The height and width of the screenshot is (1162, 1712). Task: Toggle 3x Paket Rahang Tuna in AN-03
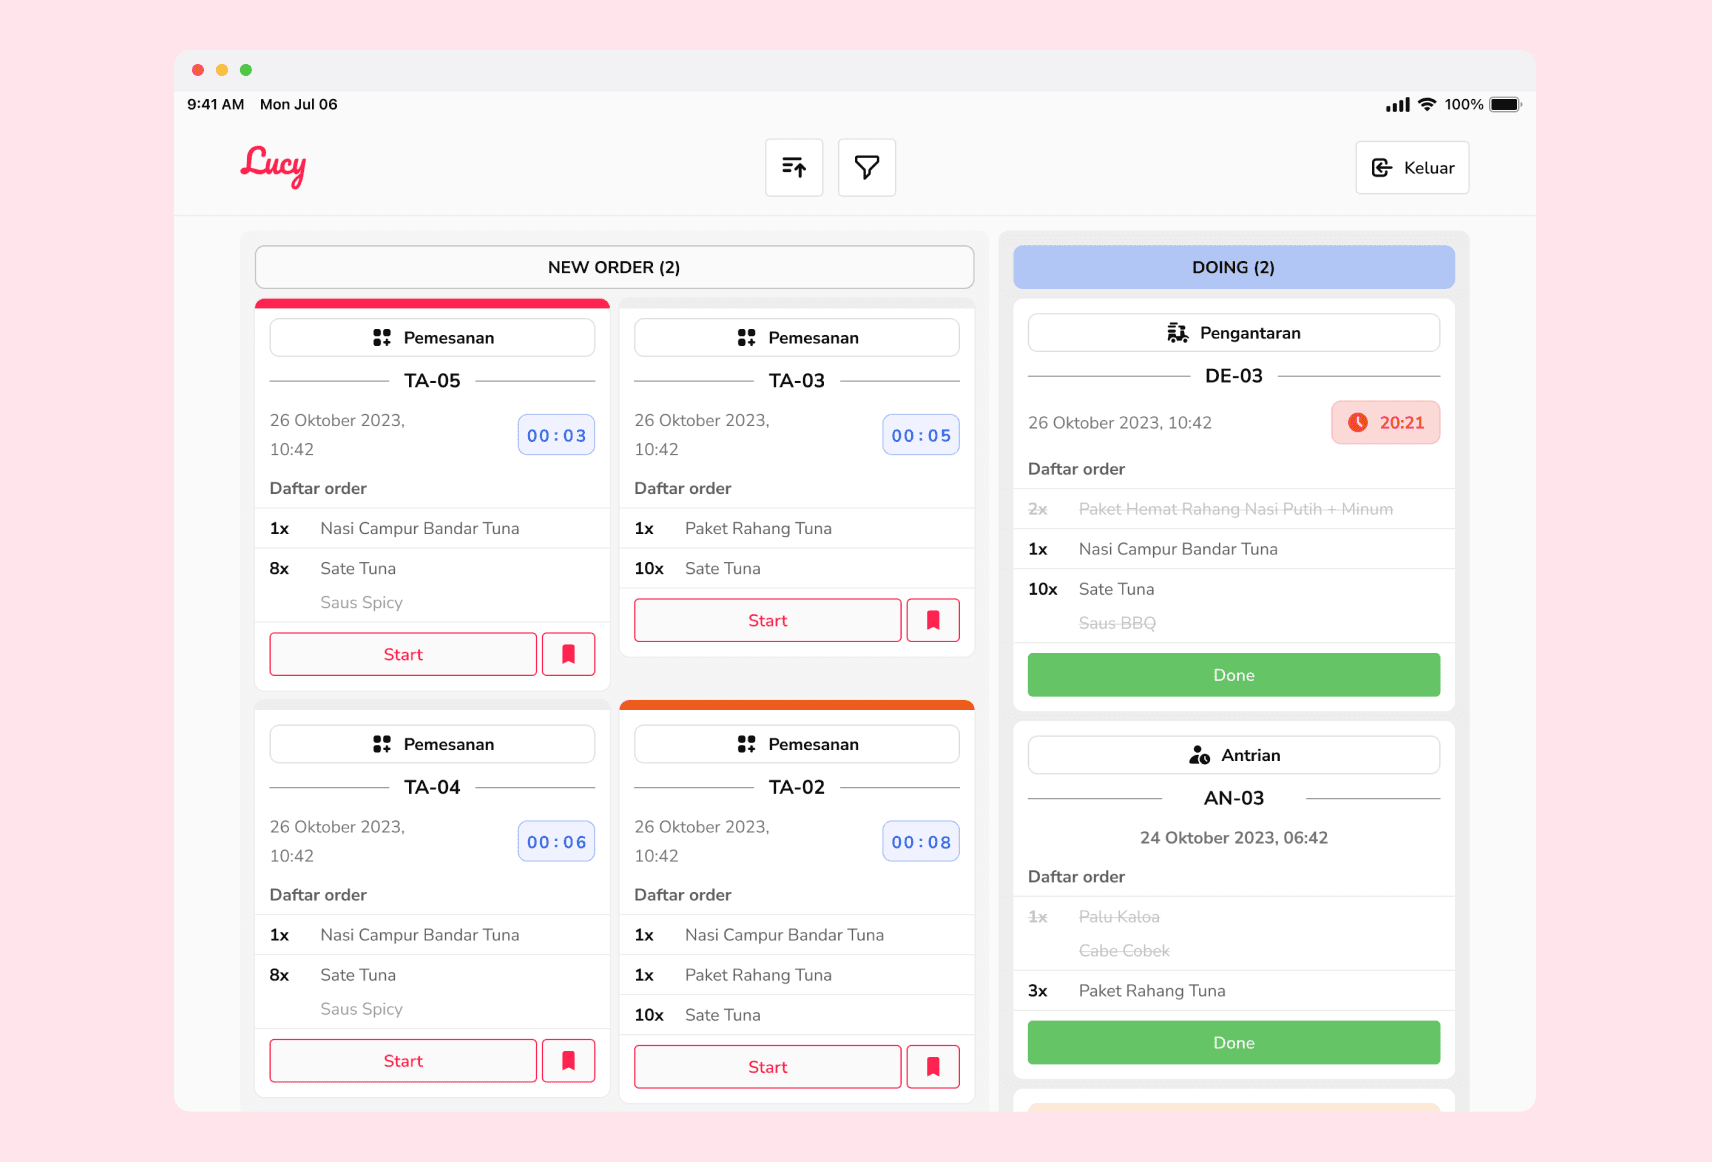point(1234,991)
